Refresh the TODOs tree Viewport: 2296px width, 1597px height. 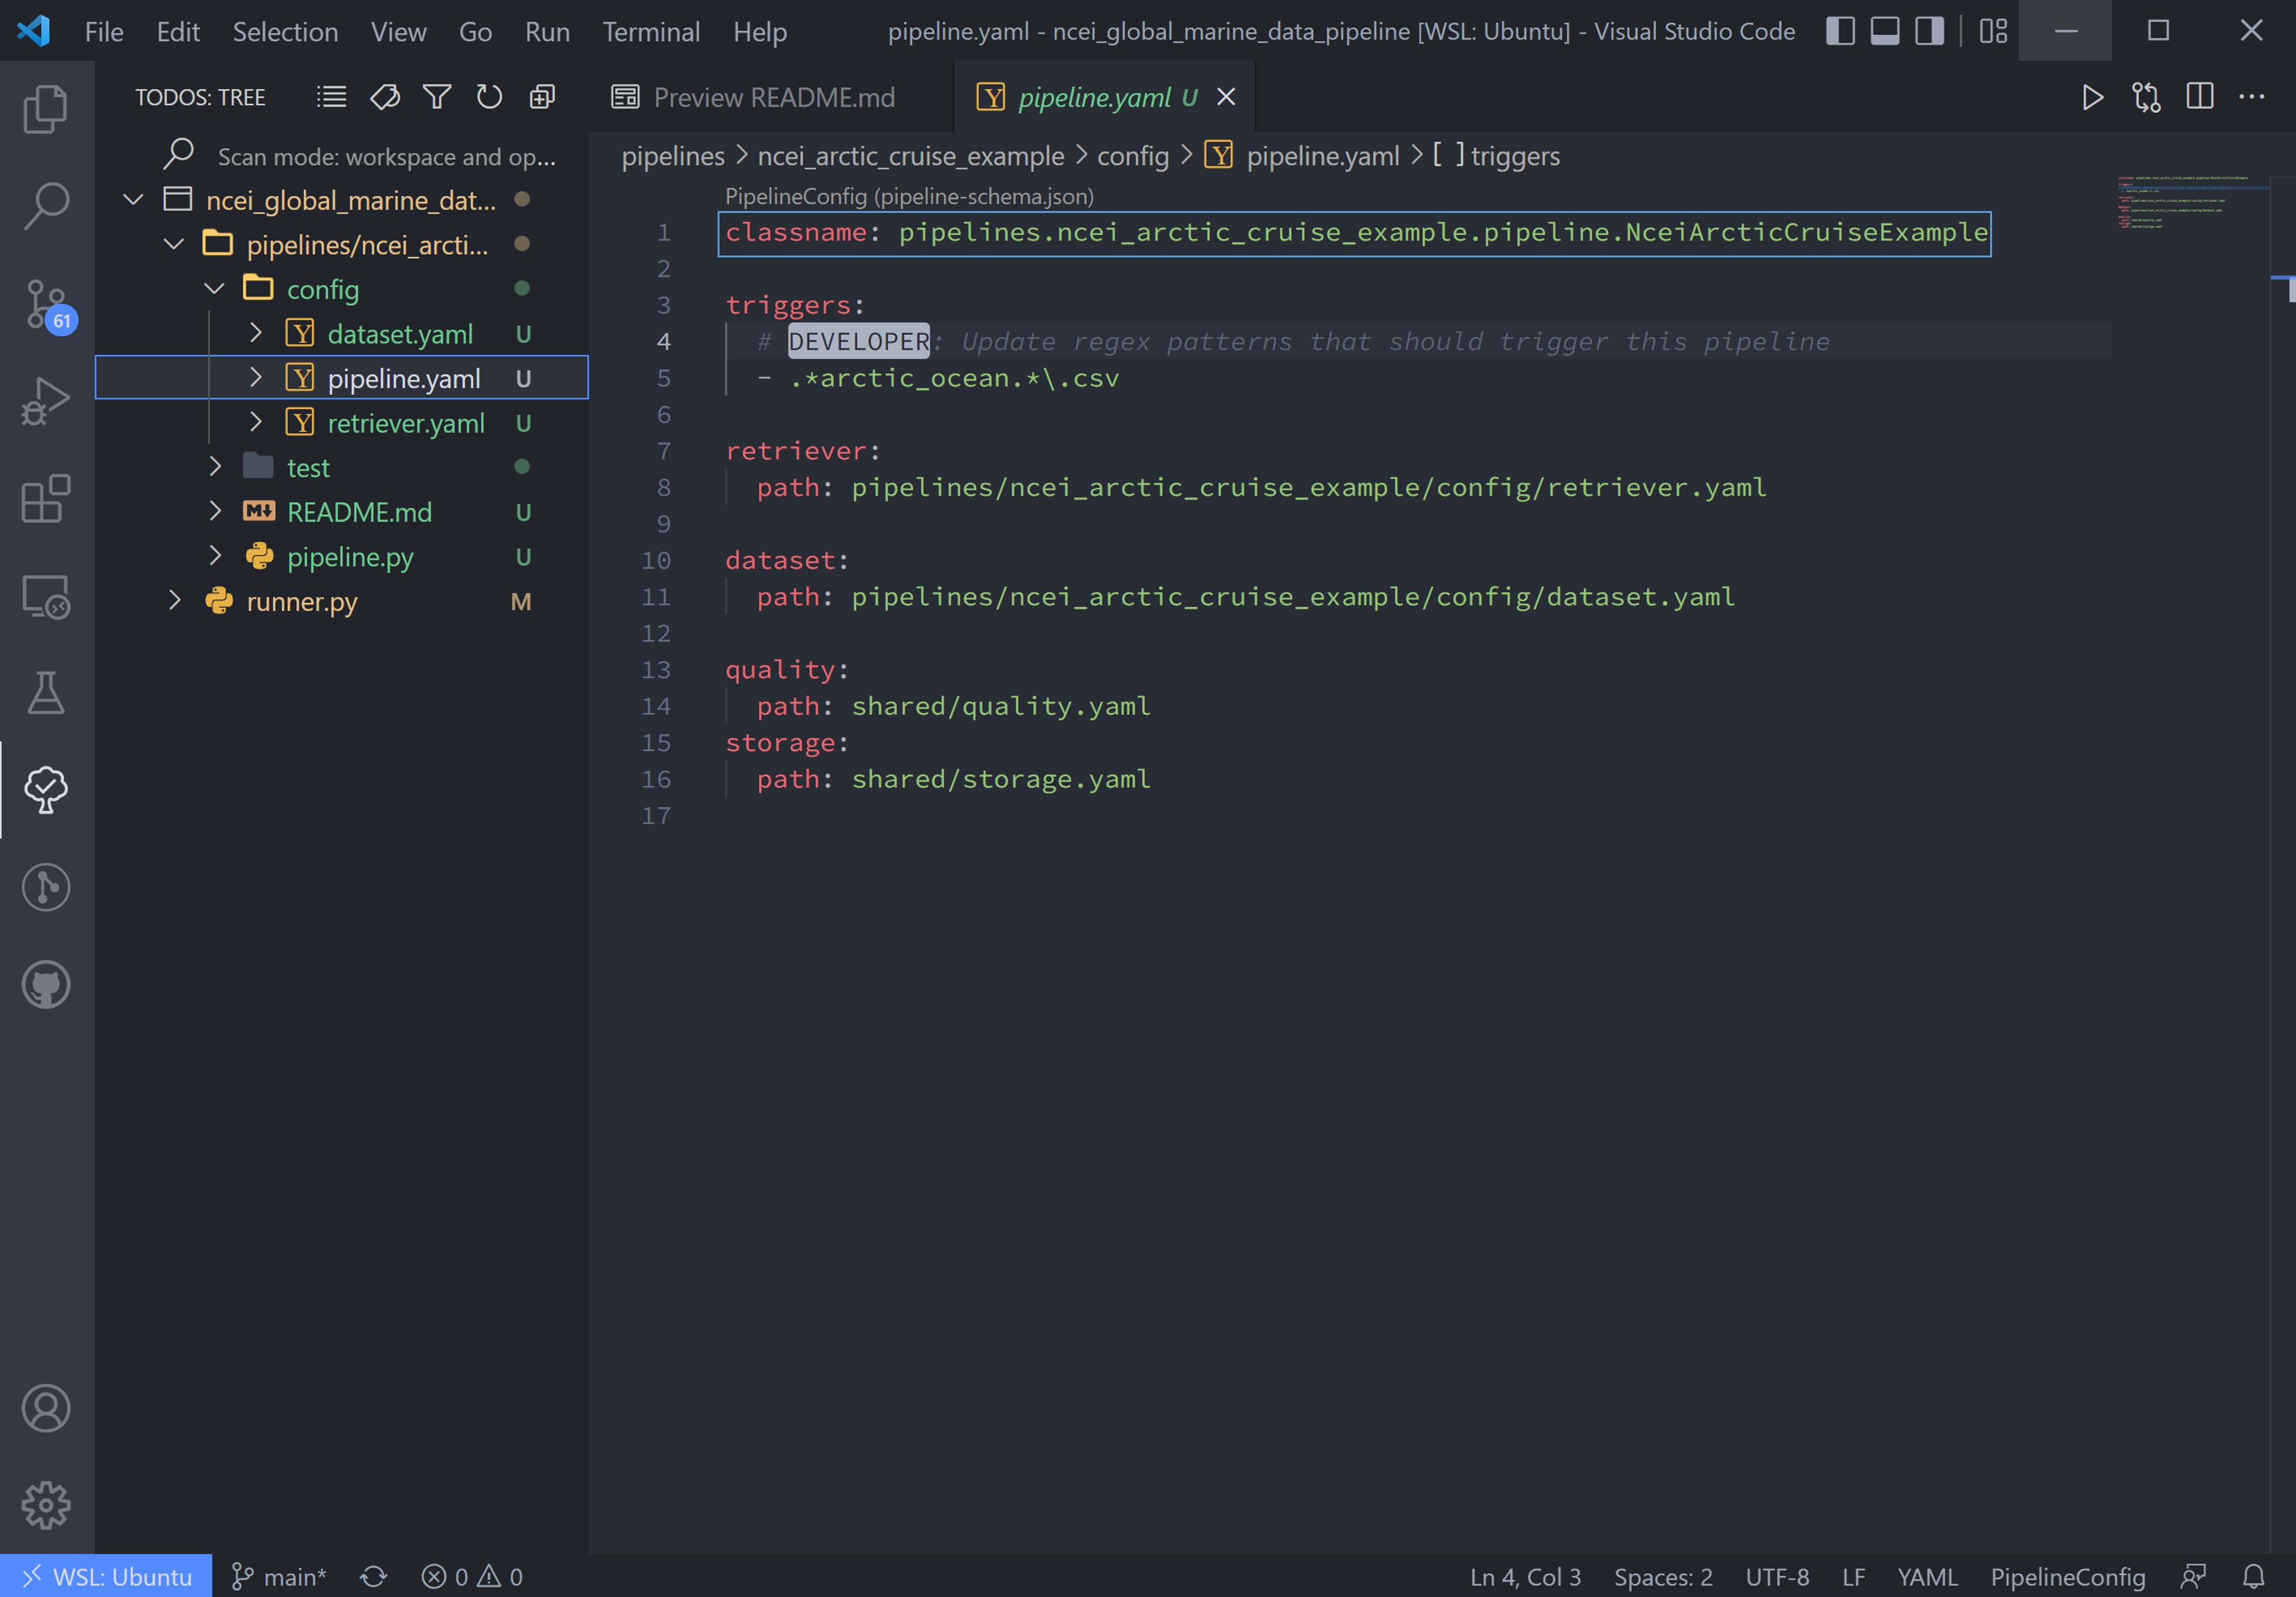(489, 97)
